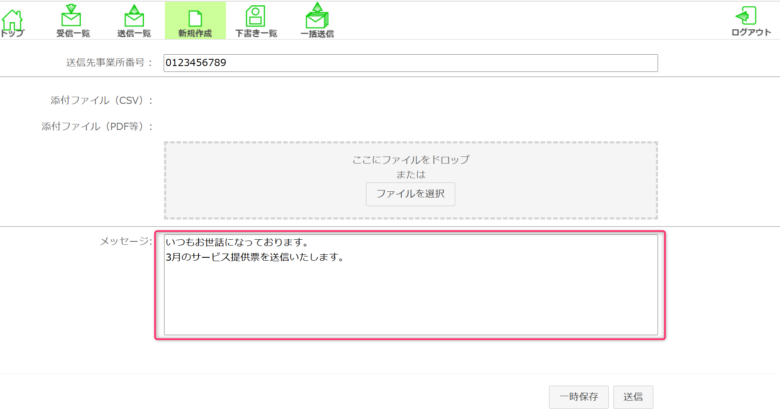Select the 新規作成 blank document icon
This screenshot has height=410, width=780.
(x=195, y=16)
